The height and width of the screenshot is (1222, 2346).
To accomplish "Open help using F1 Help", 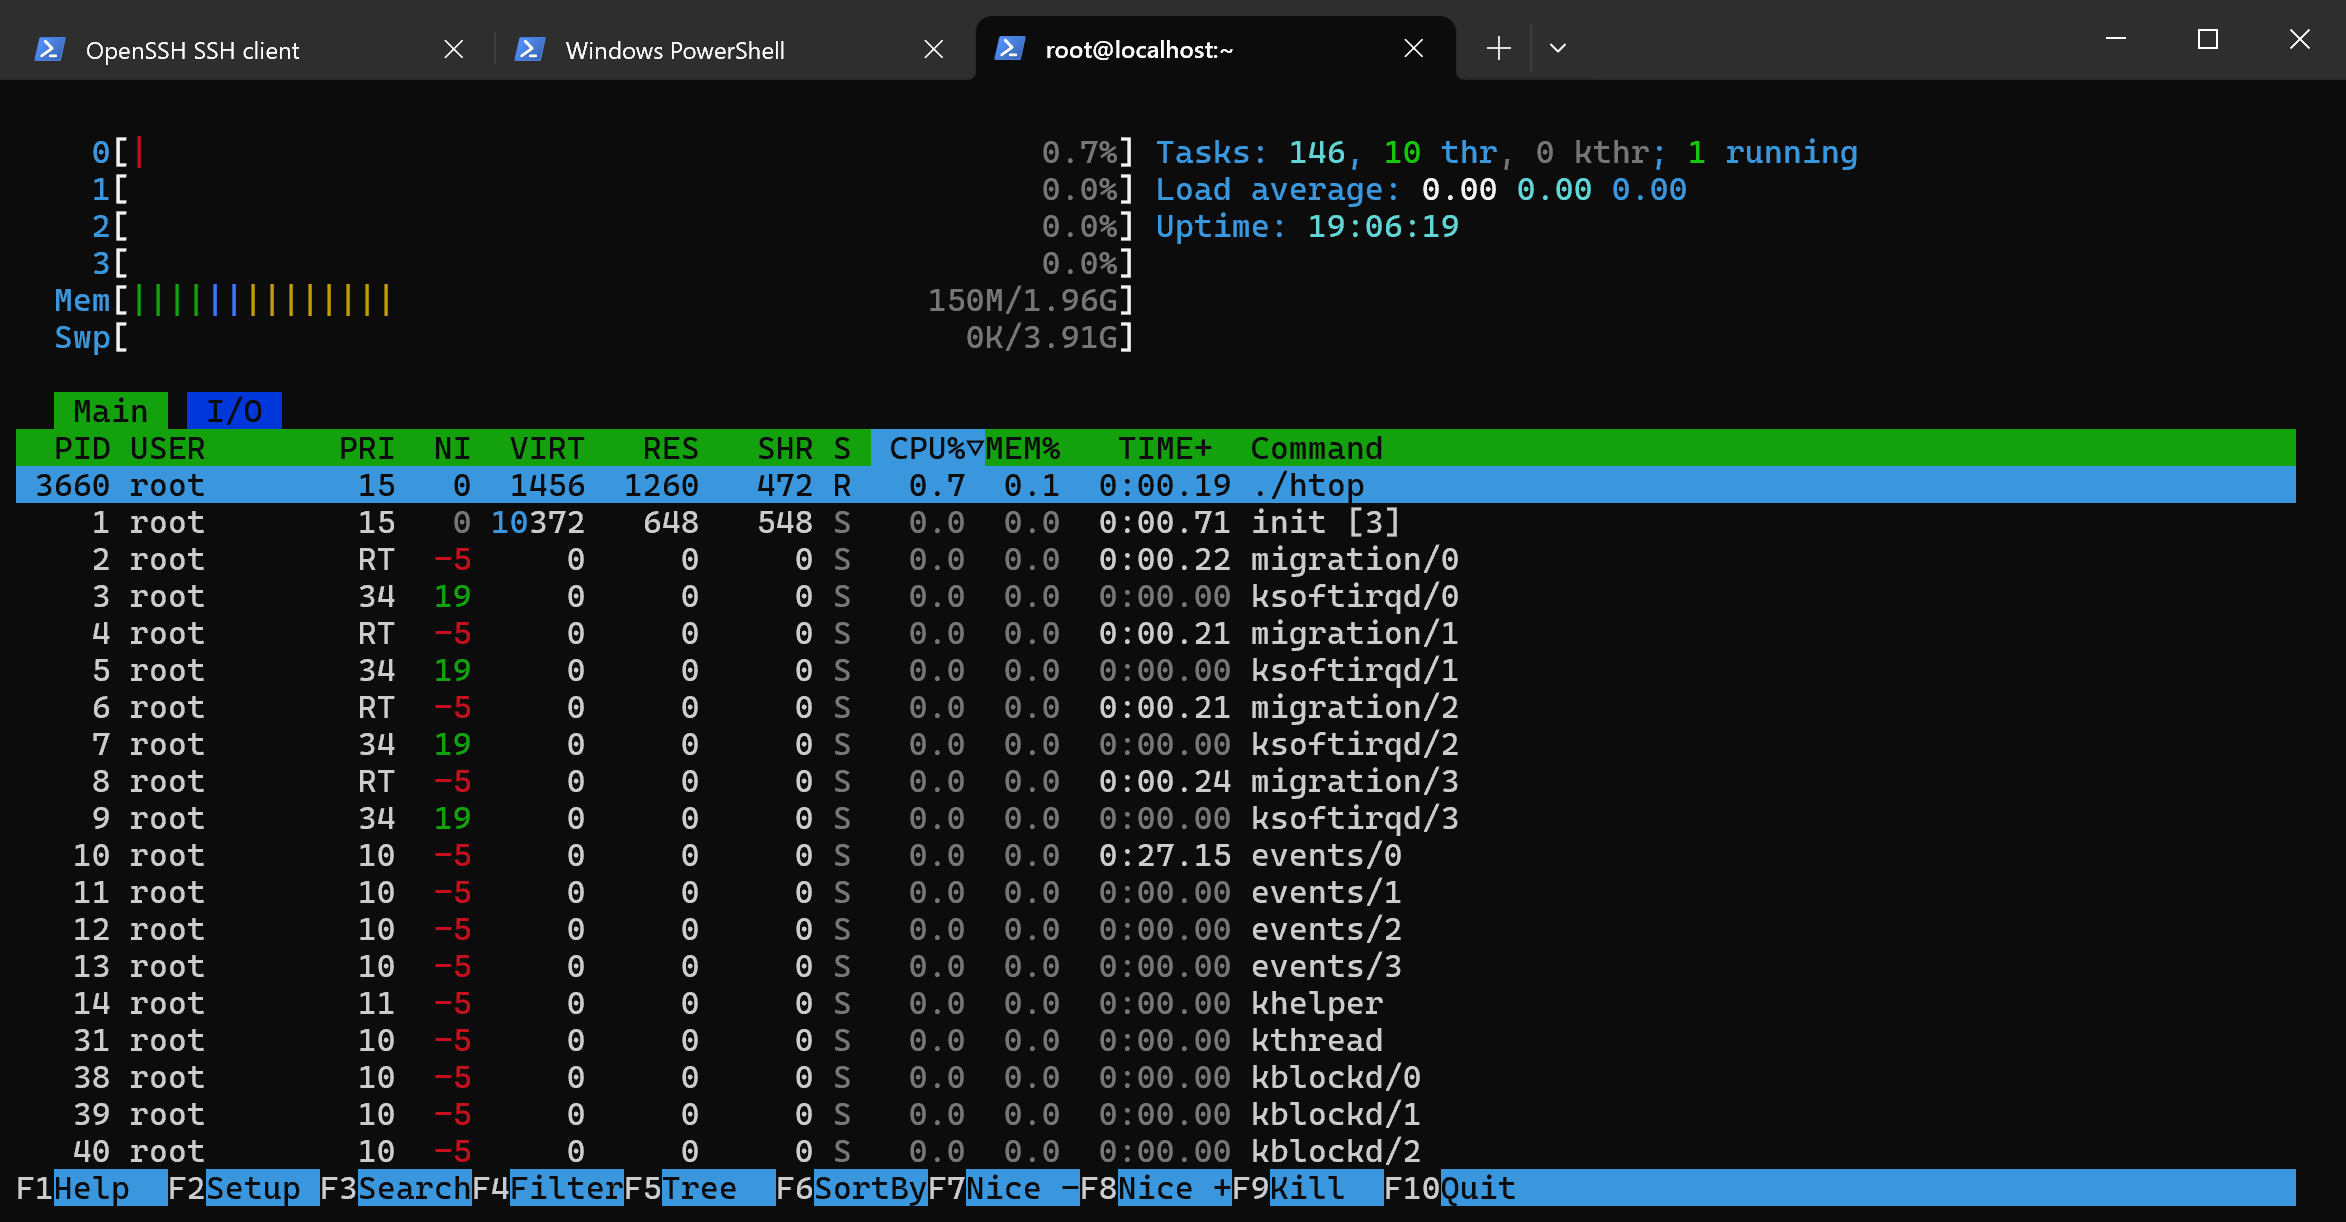I will [90, 1188].
